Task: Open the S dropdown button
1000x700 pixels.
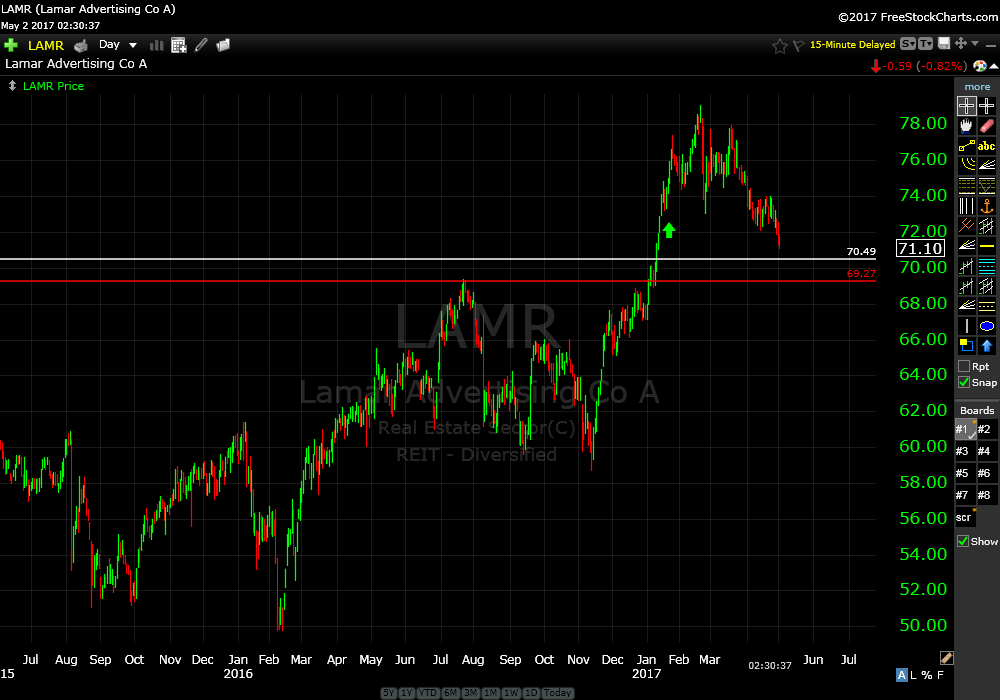Action: 908,44
